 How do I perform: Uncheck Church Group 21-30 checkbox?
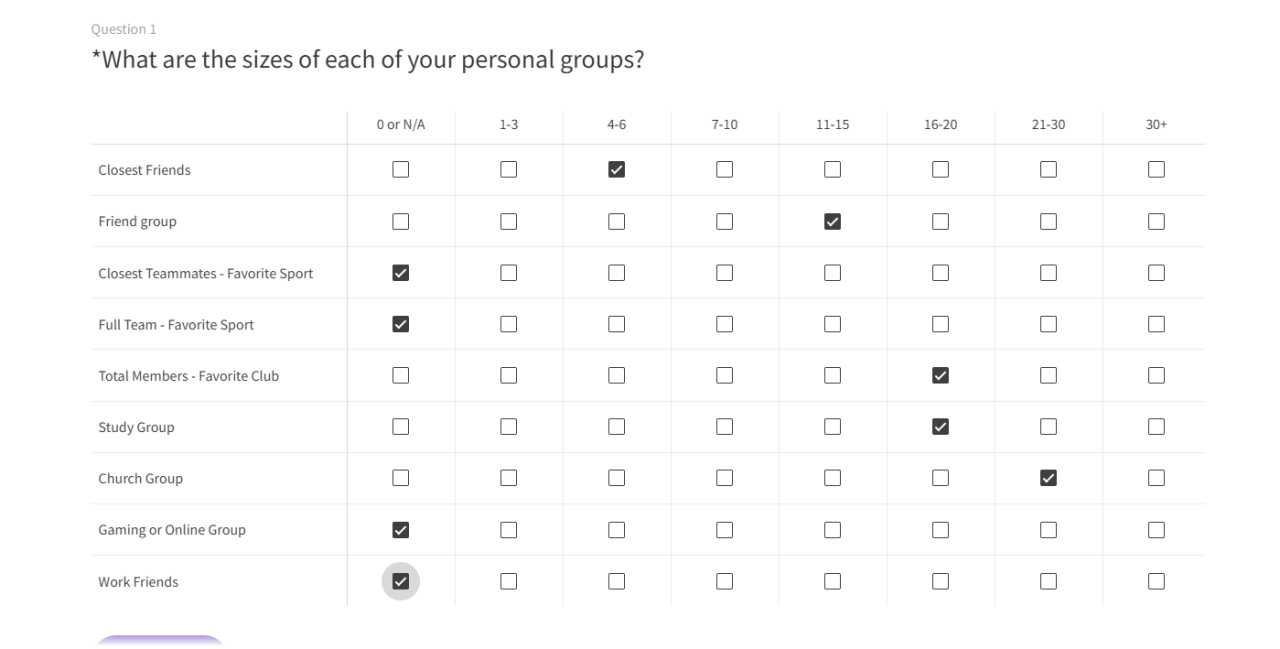point(1048,478)
